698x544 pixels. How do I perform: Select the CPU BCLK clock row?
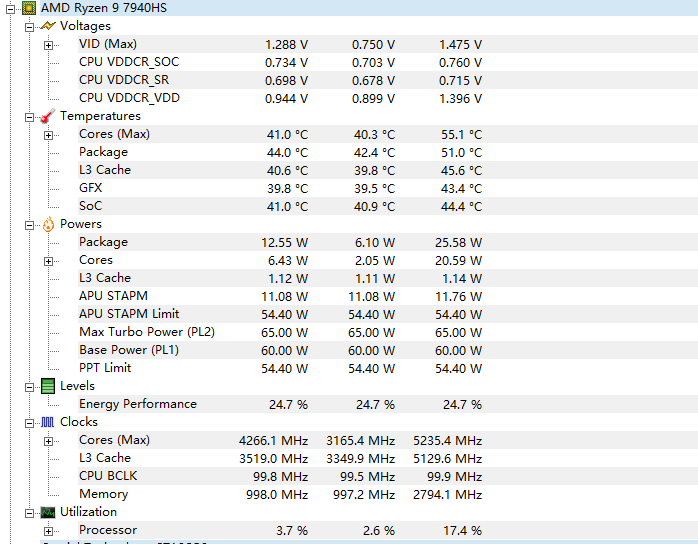pyautogui.click(x=108, y=476)
